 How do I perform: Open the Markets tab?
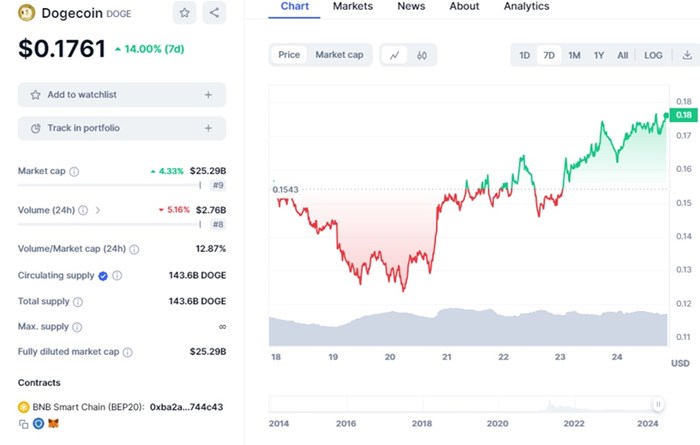(352, 7)
